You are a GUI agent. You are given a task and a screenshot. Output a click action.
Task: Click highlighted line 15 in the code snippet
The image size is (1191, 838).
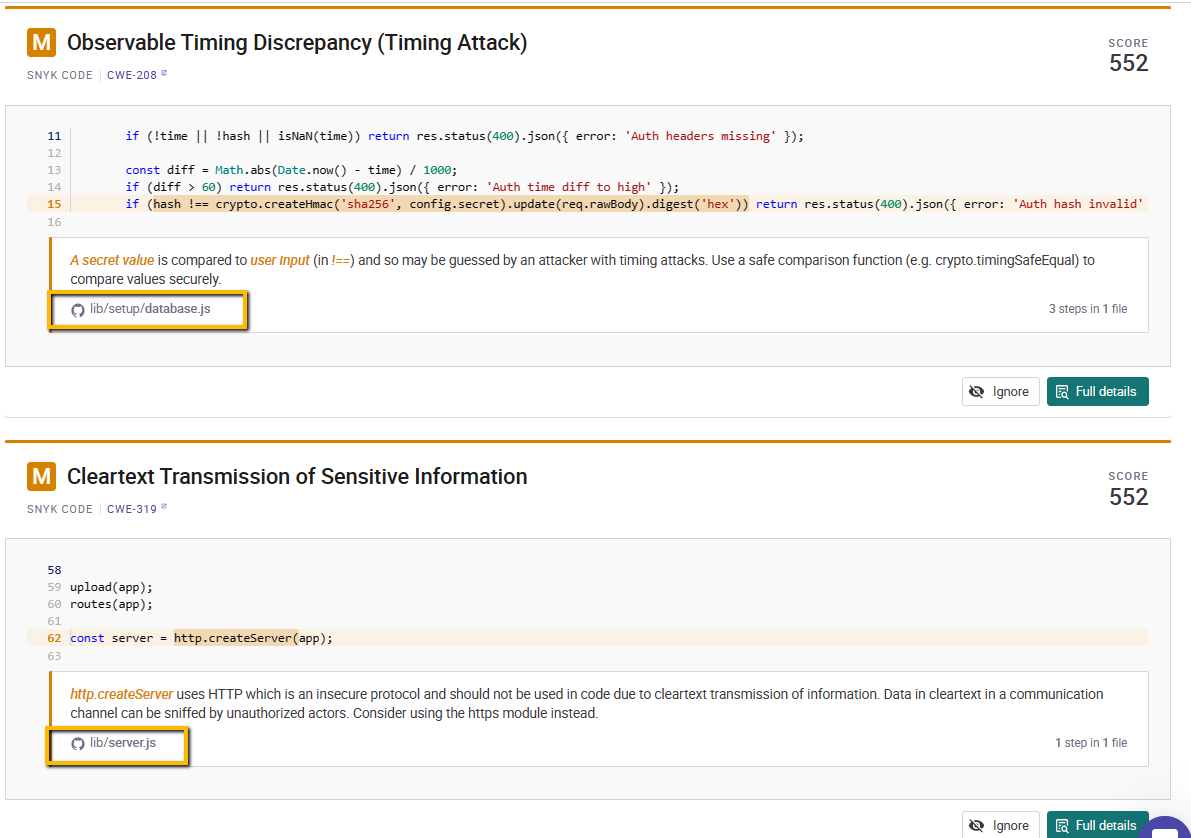[x=587, y=204]
